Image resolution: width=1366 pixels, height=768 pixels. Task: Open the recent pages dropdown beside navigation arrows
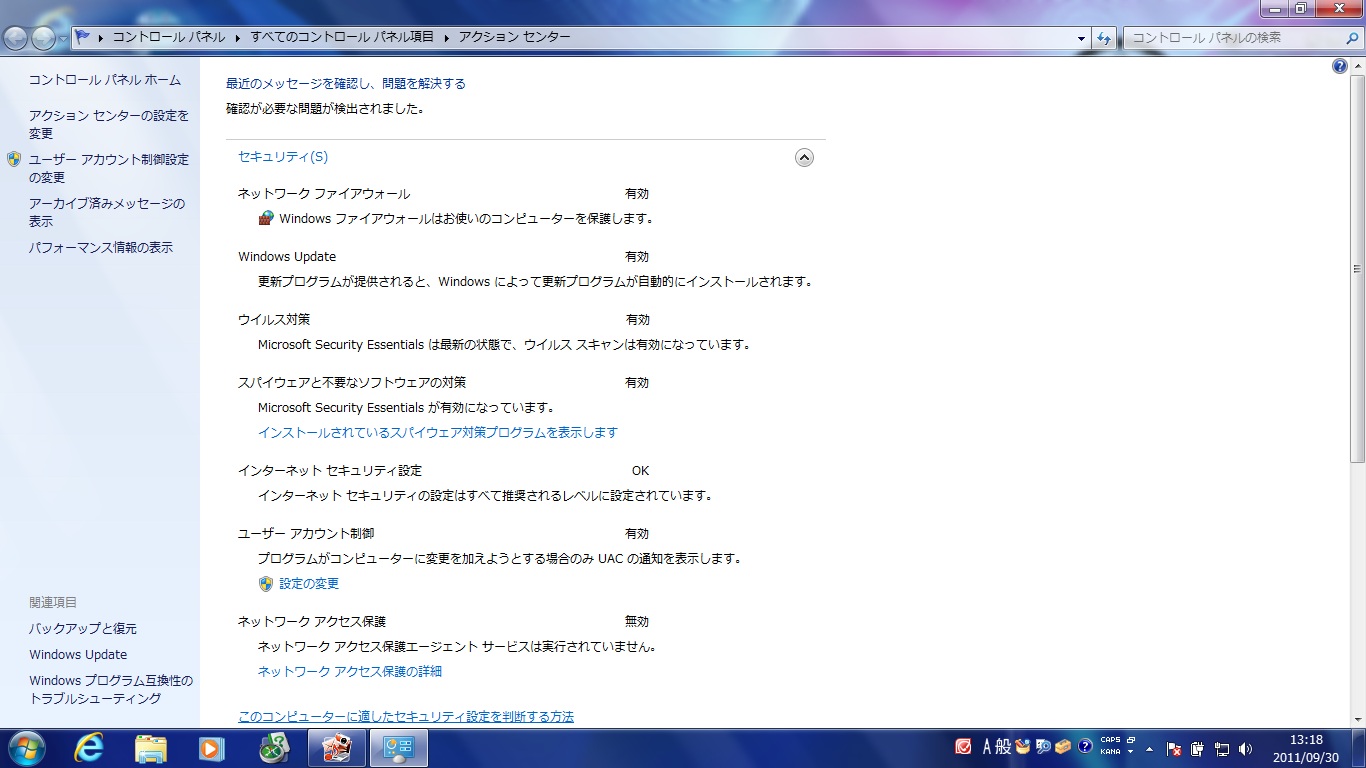[64, 38]
